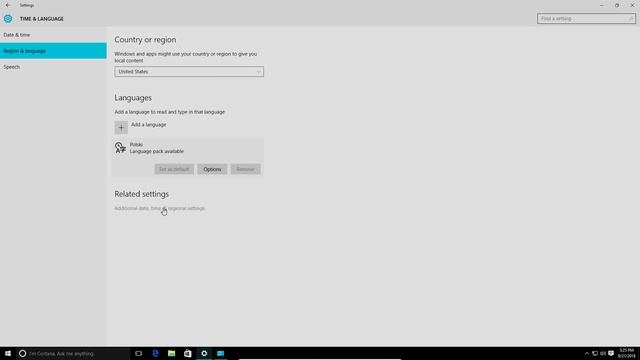640x360 pixels.
Task: Select the Region & language section
Action: pos(53,51)
